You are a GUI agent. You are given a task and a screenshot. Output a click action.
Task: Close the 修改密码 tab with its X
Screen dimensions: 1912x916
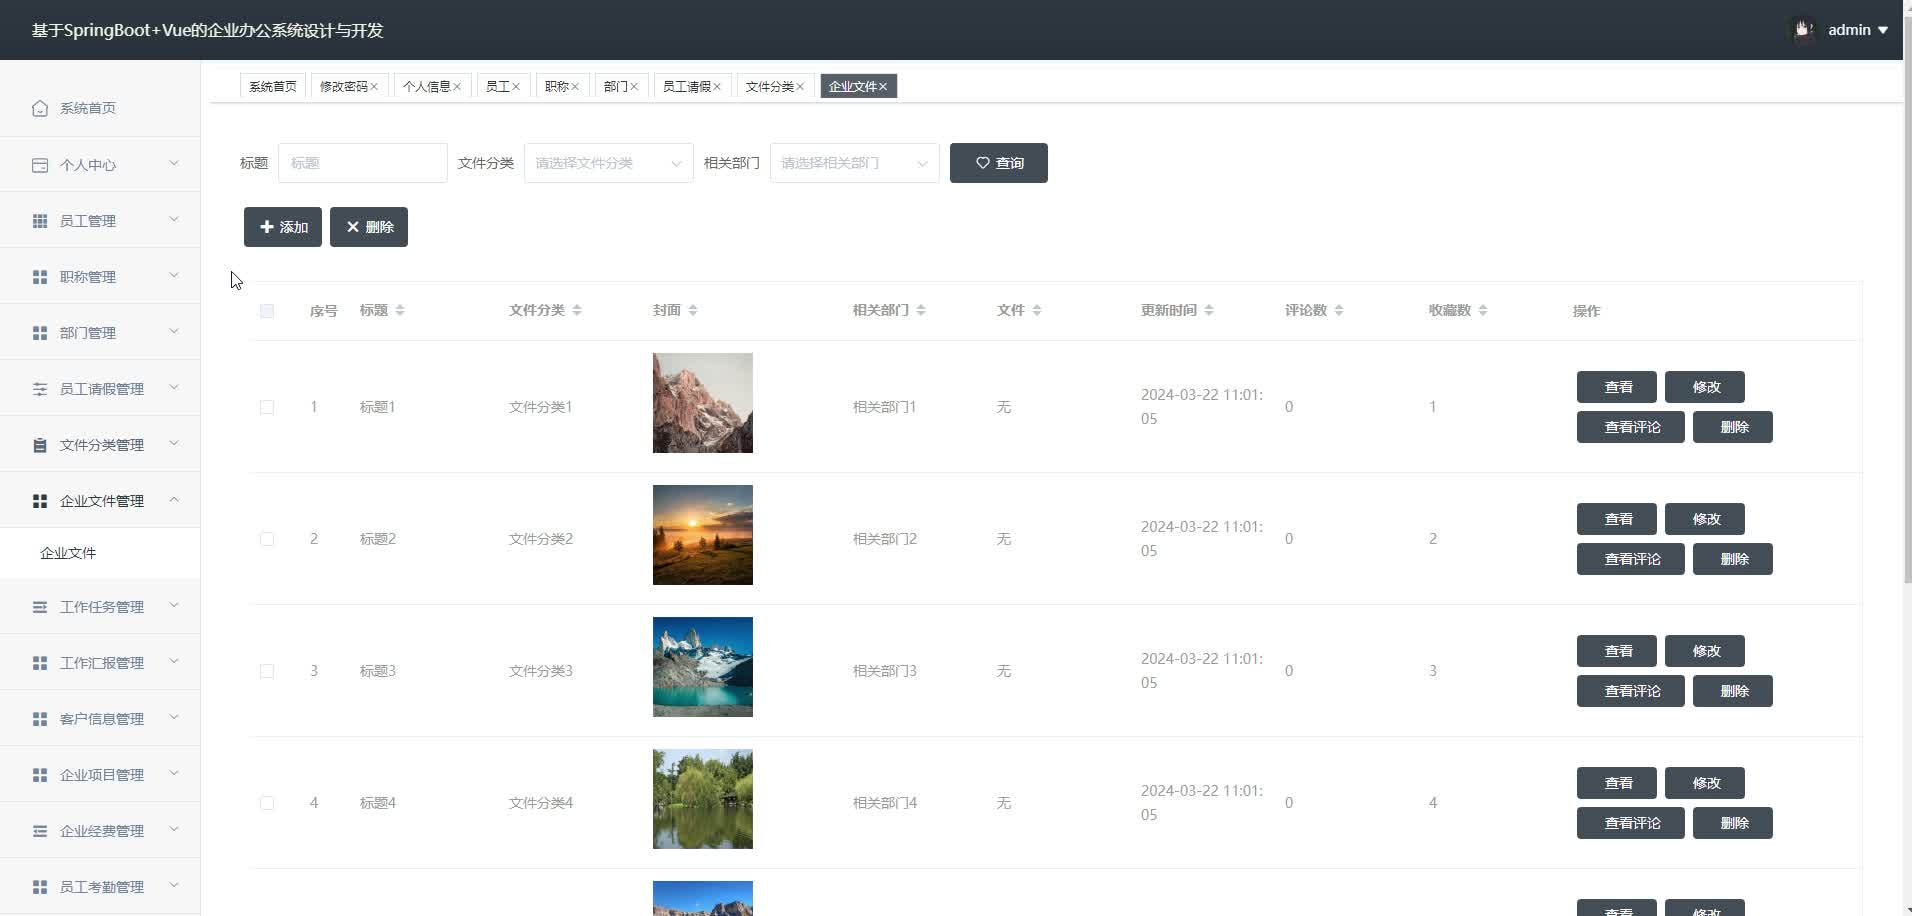pyautogui.click(x=374, y=87)
